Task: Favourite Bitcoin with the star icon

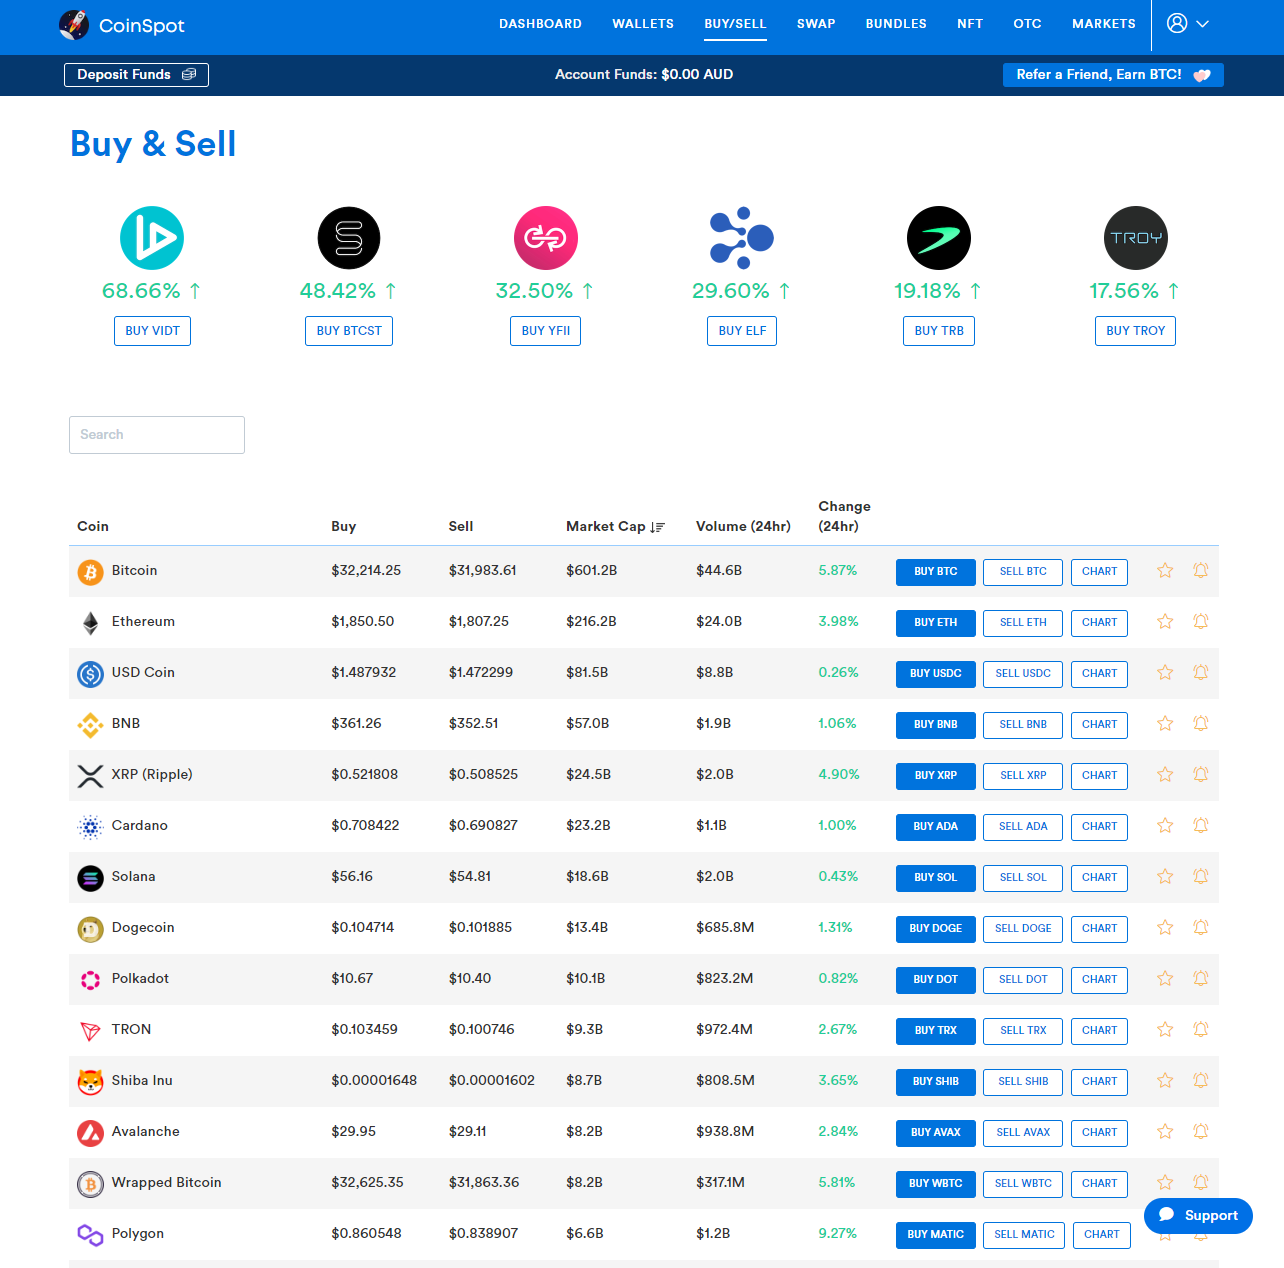Action: click(x=1165, y=570)
